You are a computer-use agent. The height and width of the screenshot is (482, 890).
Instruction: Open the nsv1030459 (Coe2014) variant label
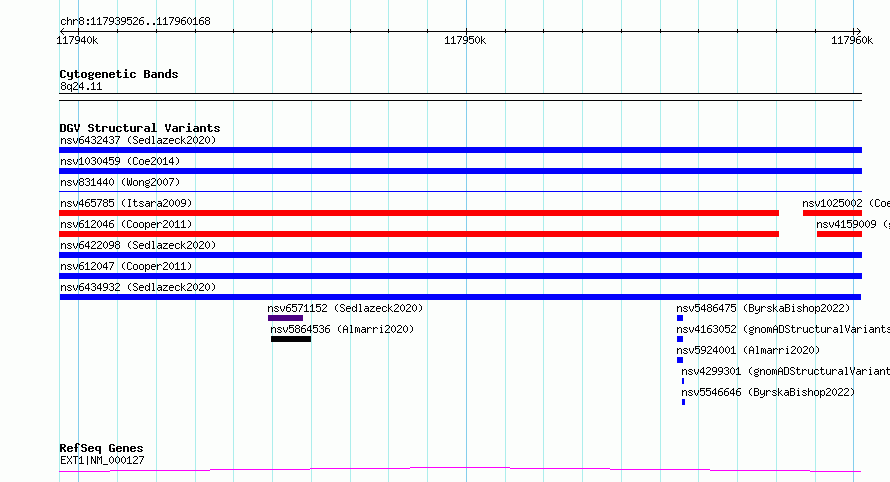pyautogui.click(x=120, y=161)
